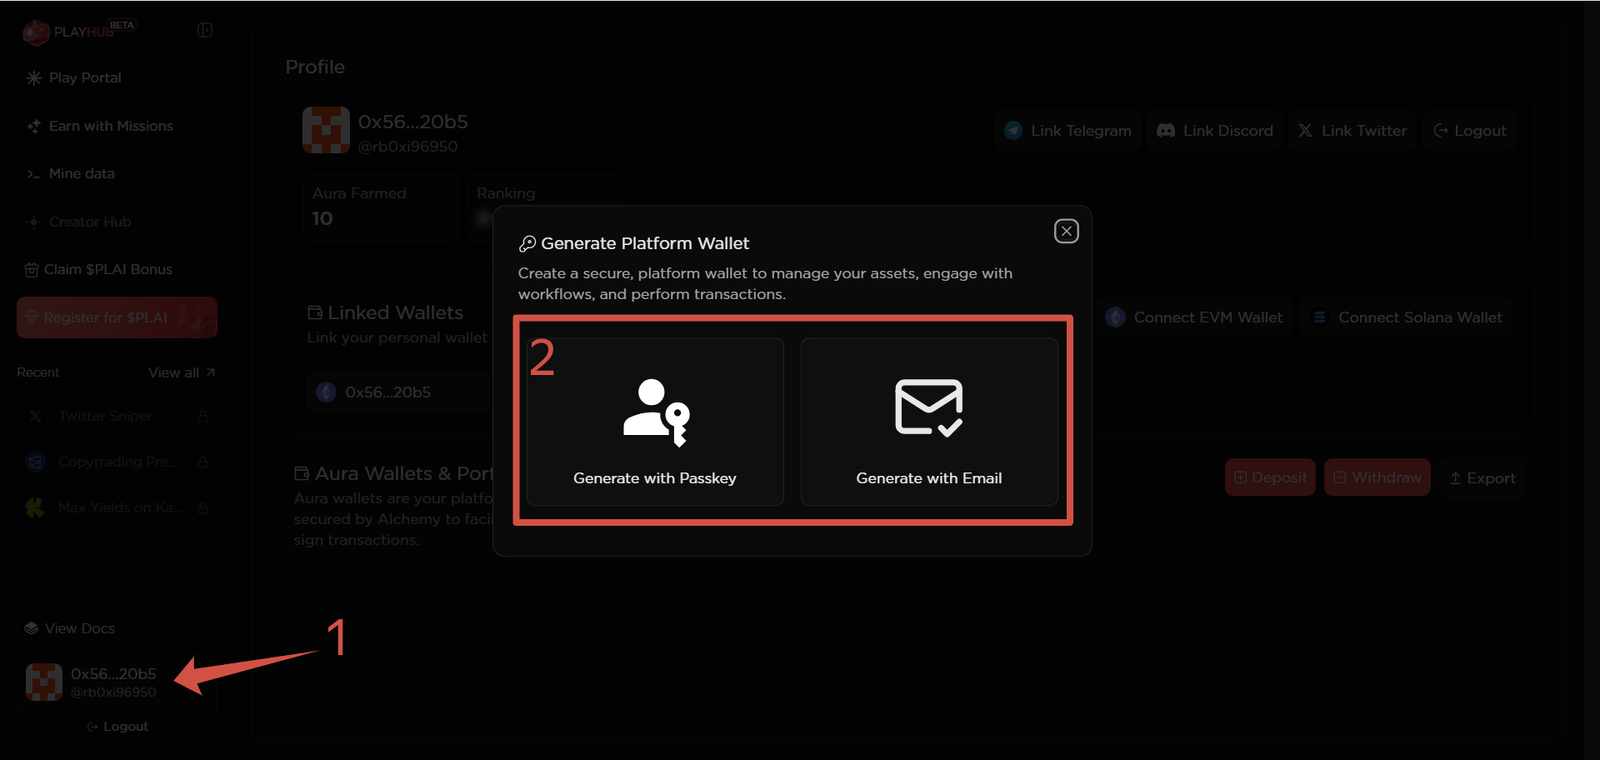Click the Link Discord icon button
The image size is (1600, 760).
[1166, 131]
